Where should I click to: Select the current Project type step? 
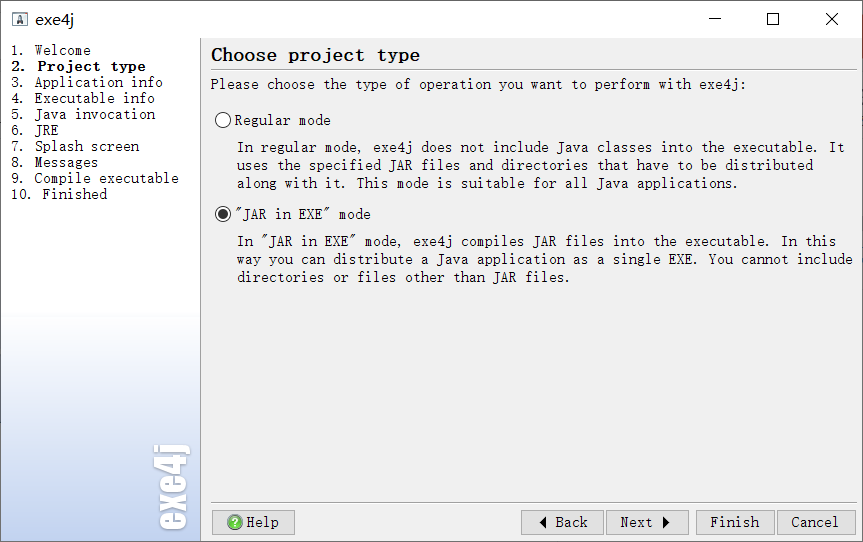click(x=78, y=66)
